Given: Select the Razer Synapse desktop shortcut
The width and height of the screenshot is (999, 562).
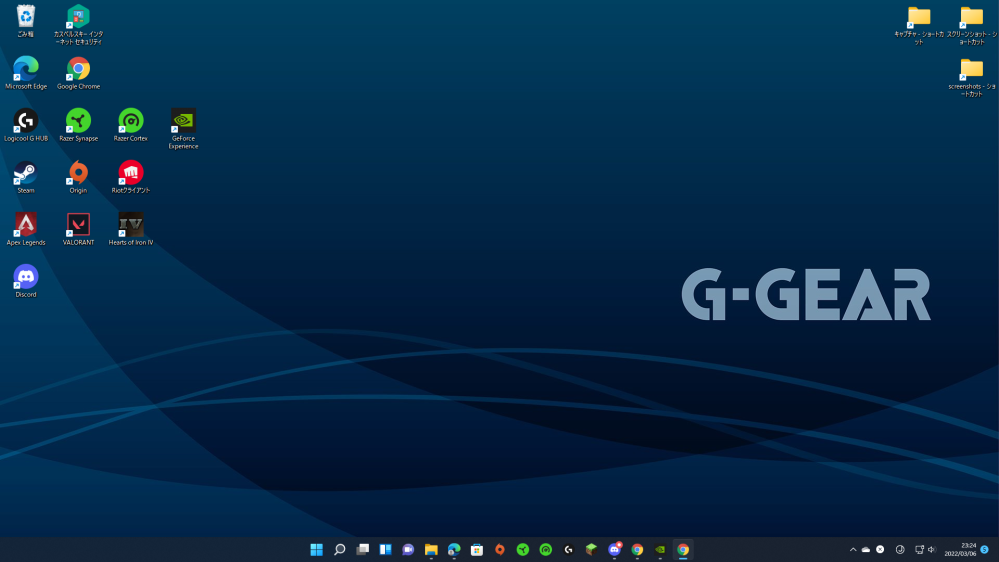Looking at the screenshot, I should click(x=78, y=126).
